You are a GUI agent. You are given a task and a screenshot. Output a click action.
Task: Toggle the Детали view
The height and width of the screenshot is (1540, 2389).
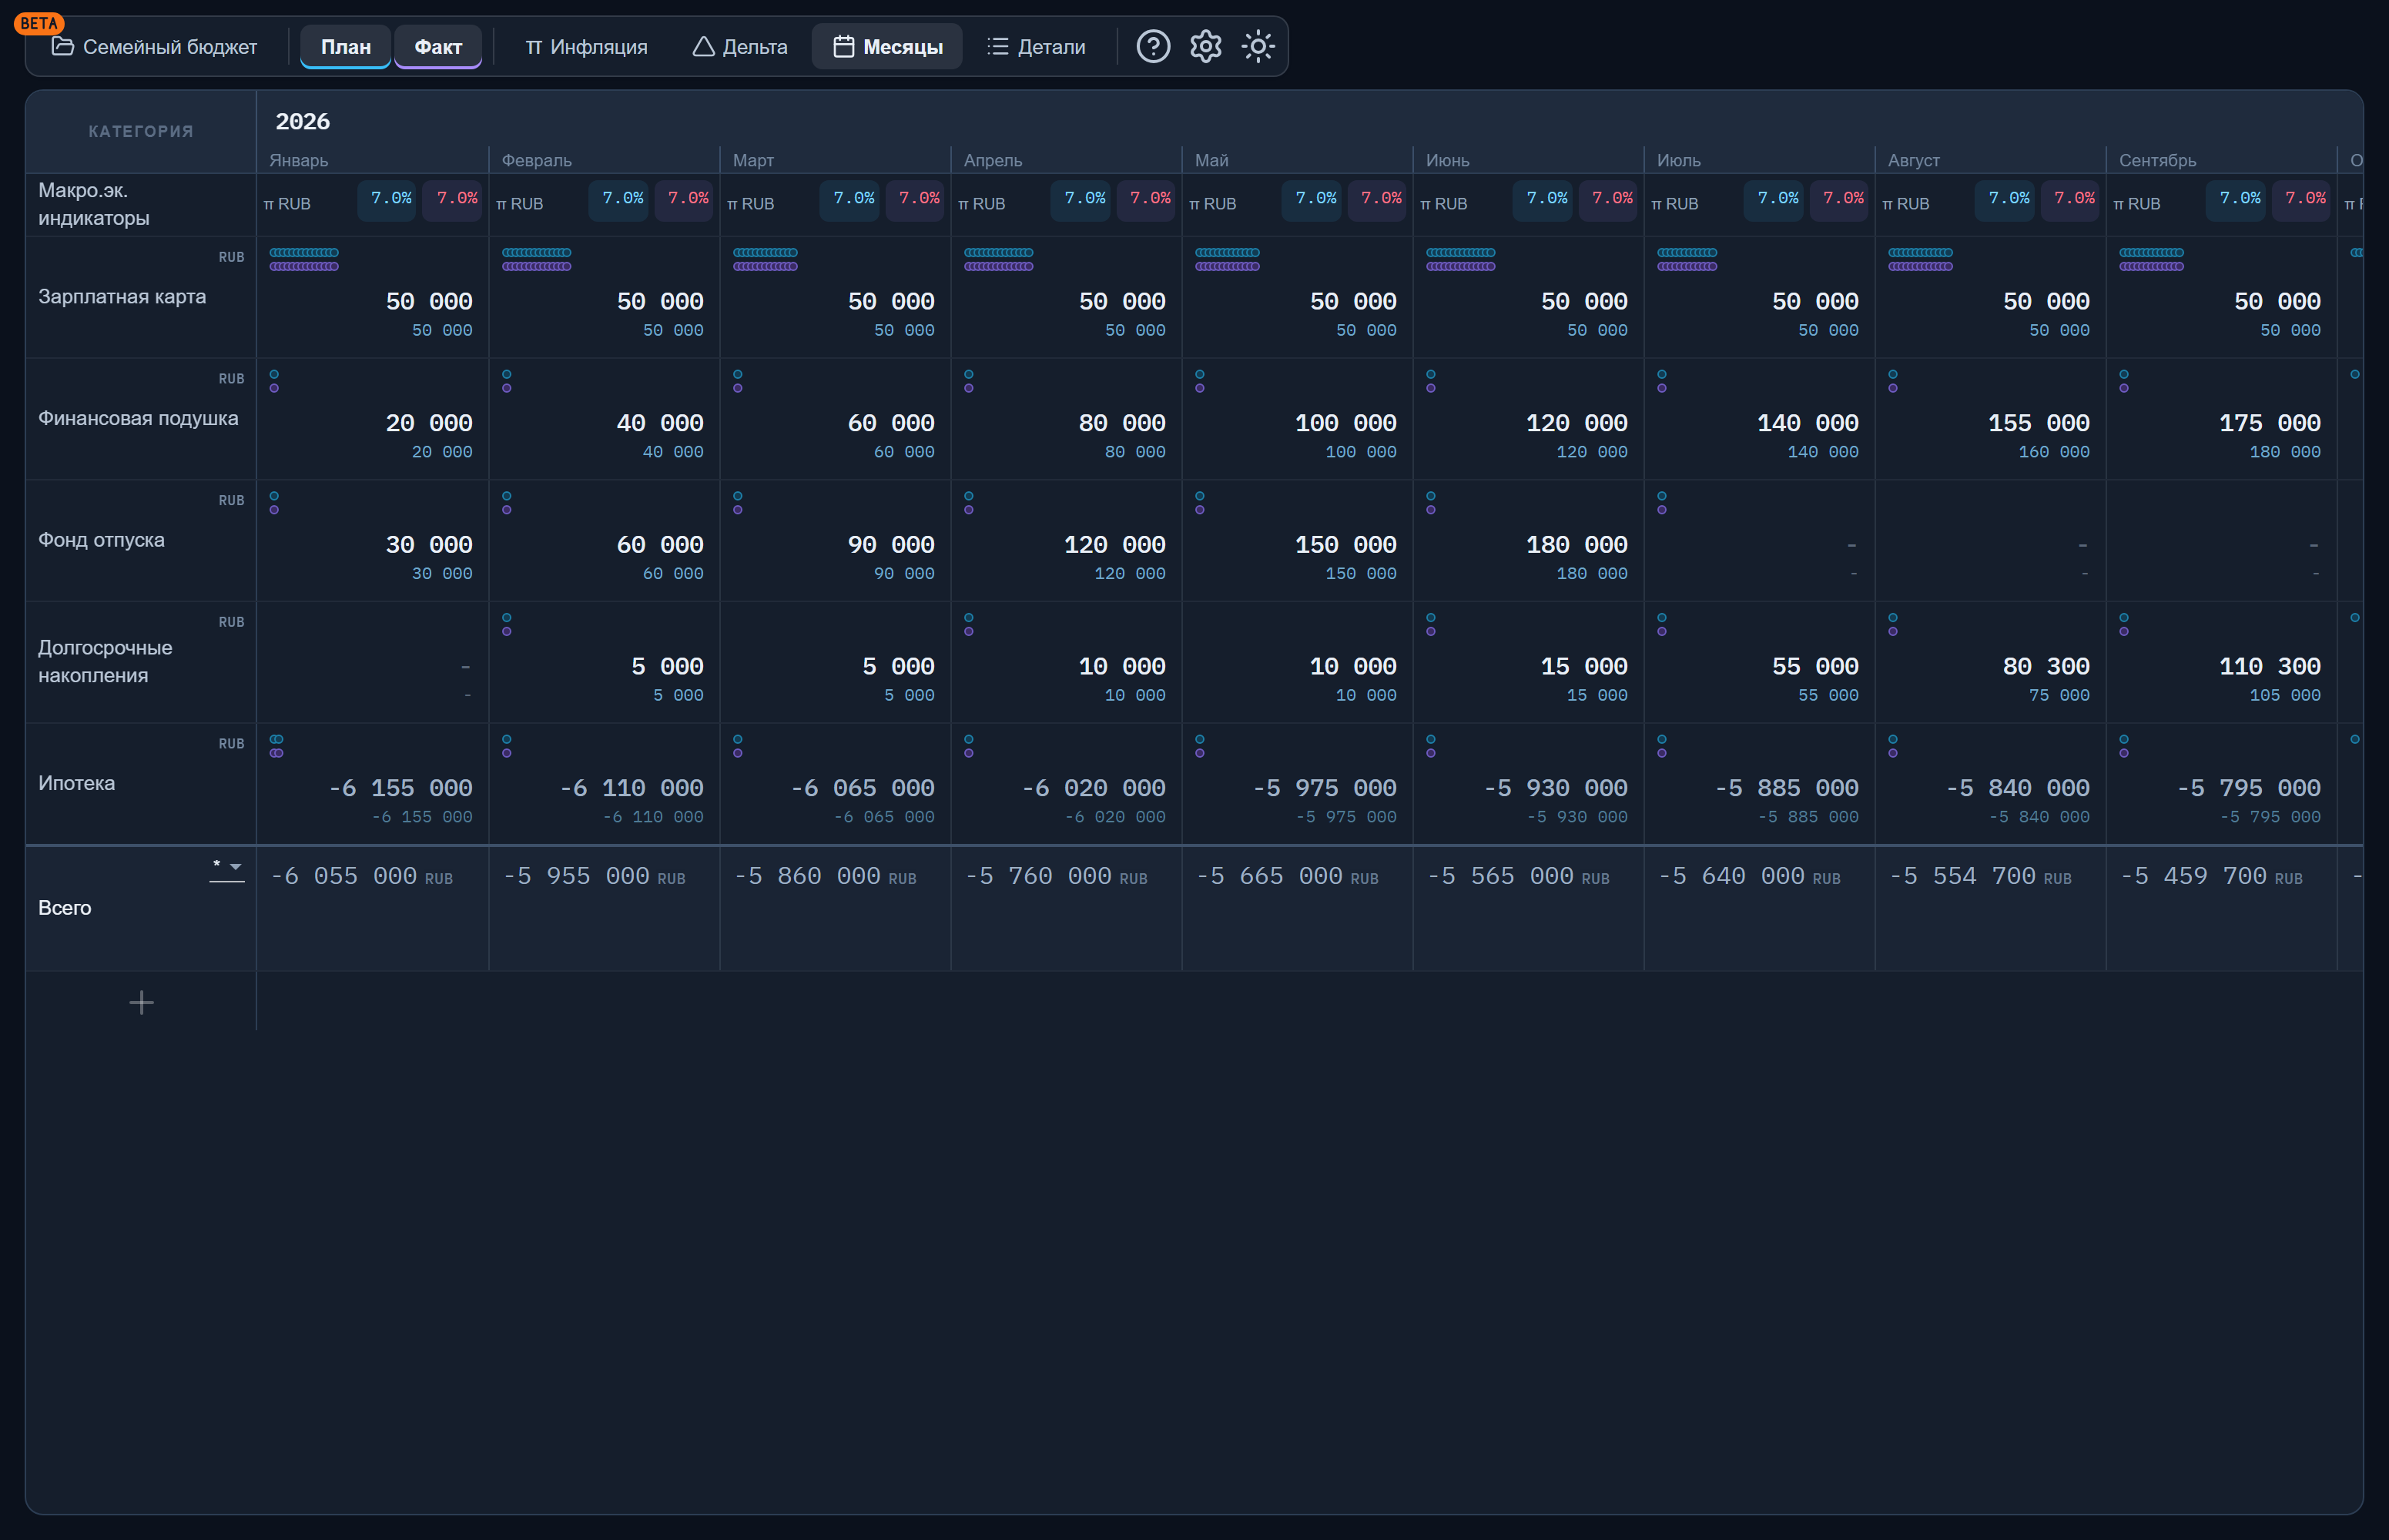[x=1036, y=47]
